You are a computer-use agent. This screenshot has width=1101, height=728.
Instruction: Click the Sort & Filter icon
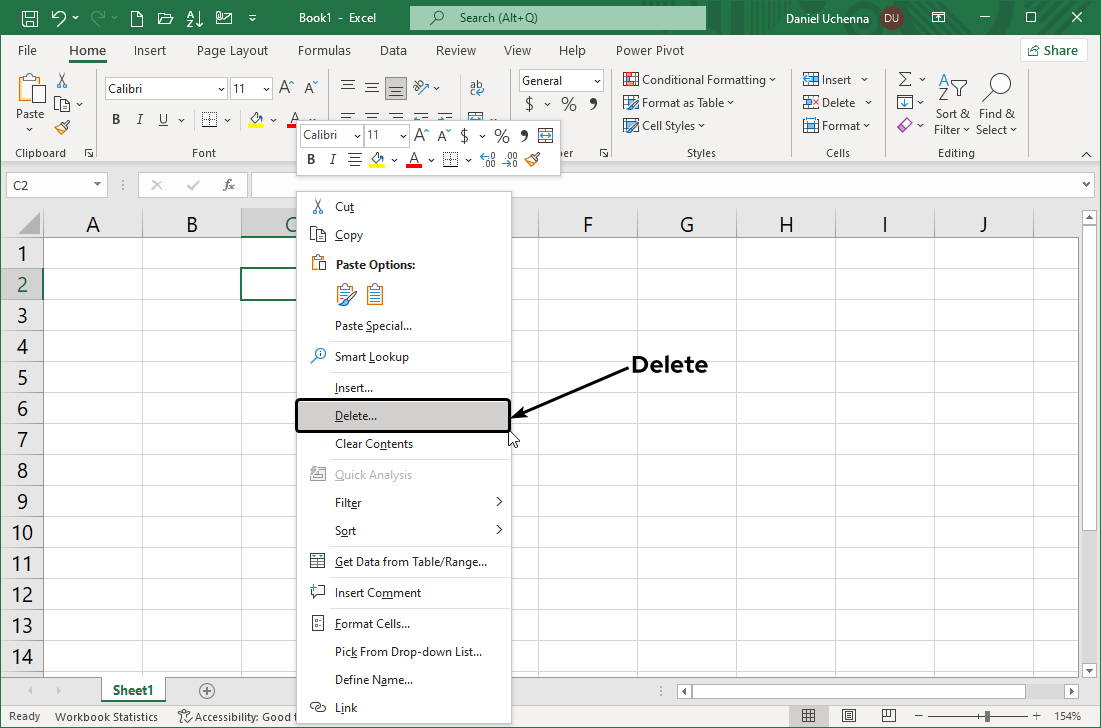tap(952, 89)
